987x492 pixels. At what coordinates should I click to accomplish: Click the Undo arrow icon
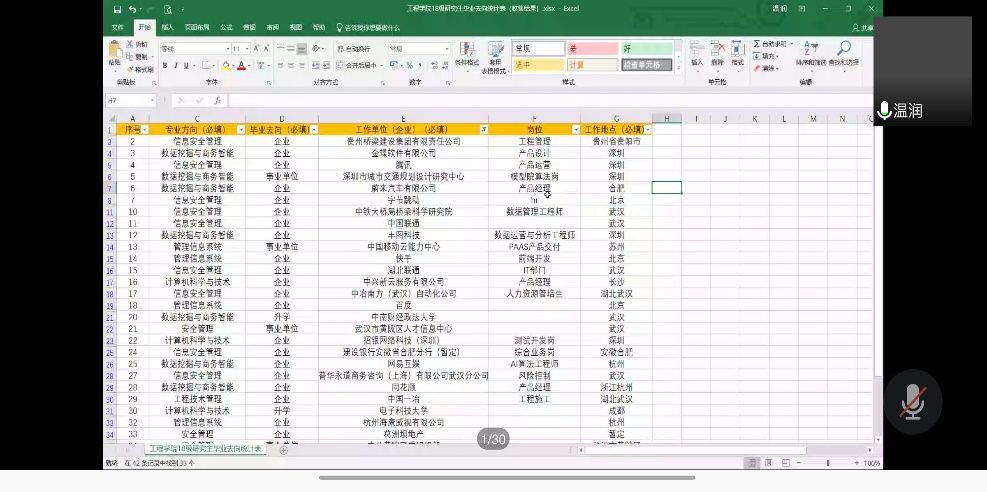(x=131, y=9)
